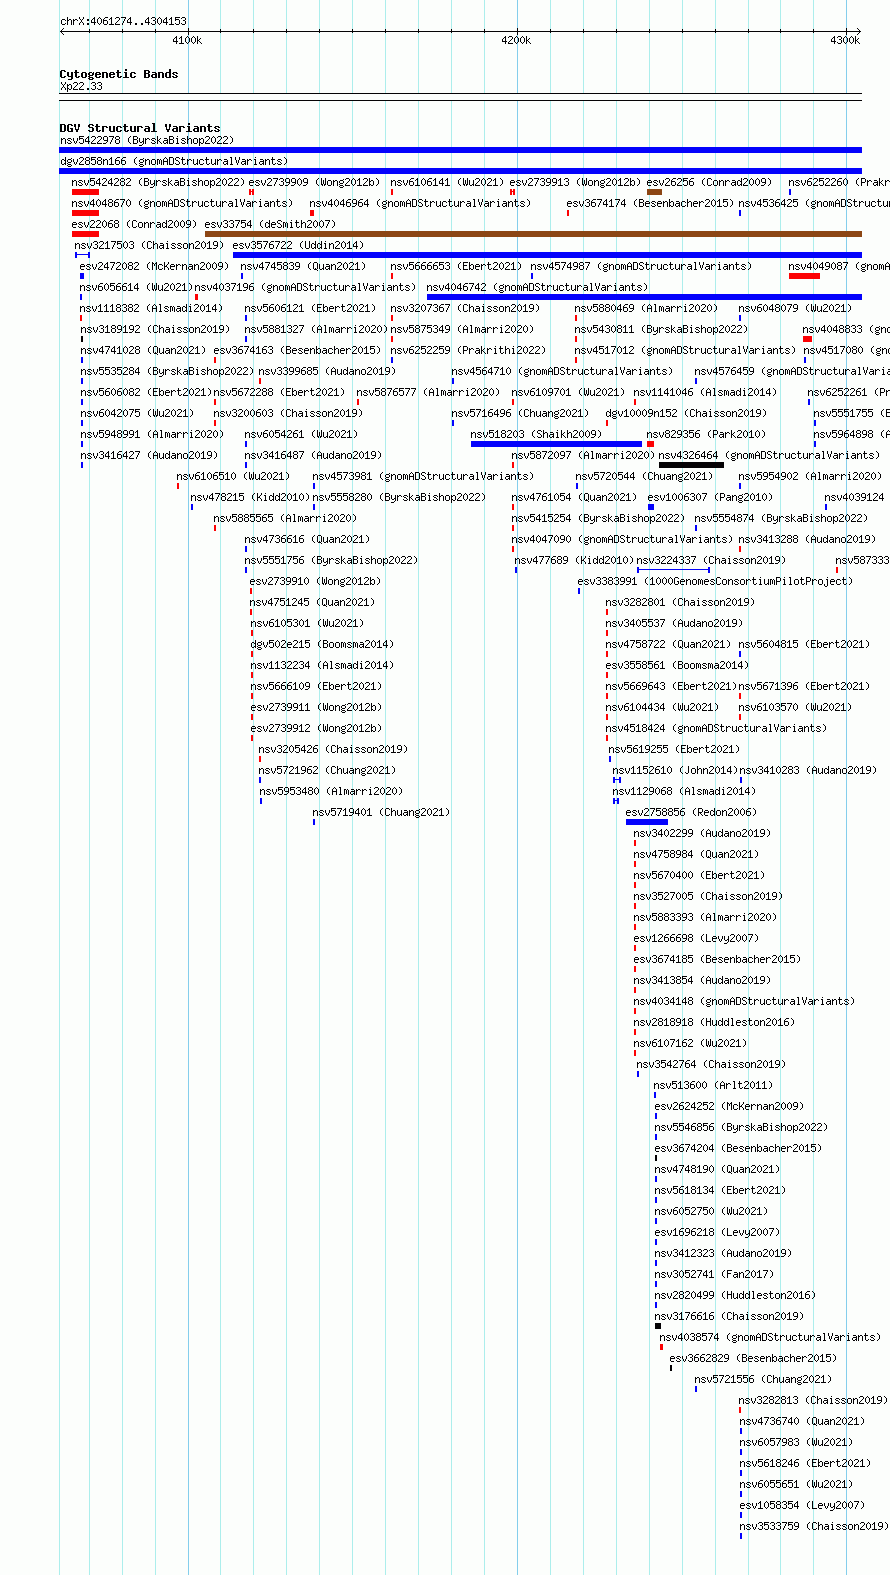Open esv3576722 (Uddin2014) variant details
The image size is (890, 1575).
[x=298, y=246]
